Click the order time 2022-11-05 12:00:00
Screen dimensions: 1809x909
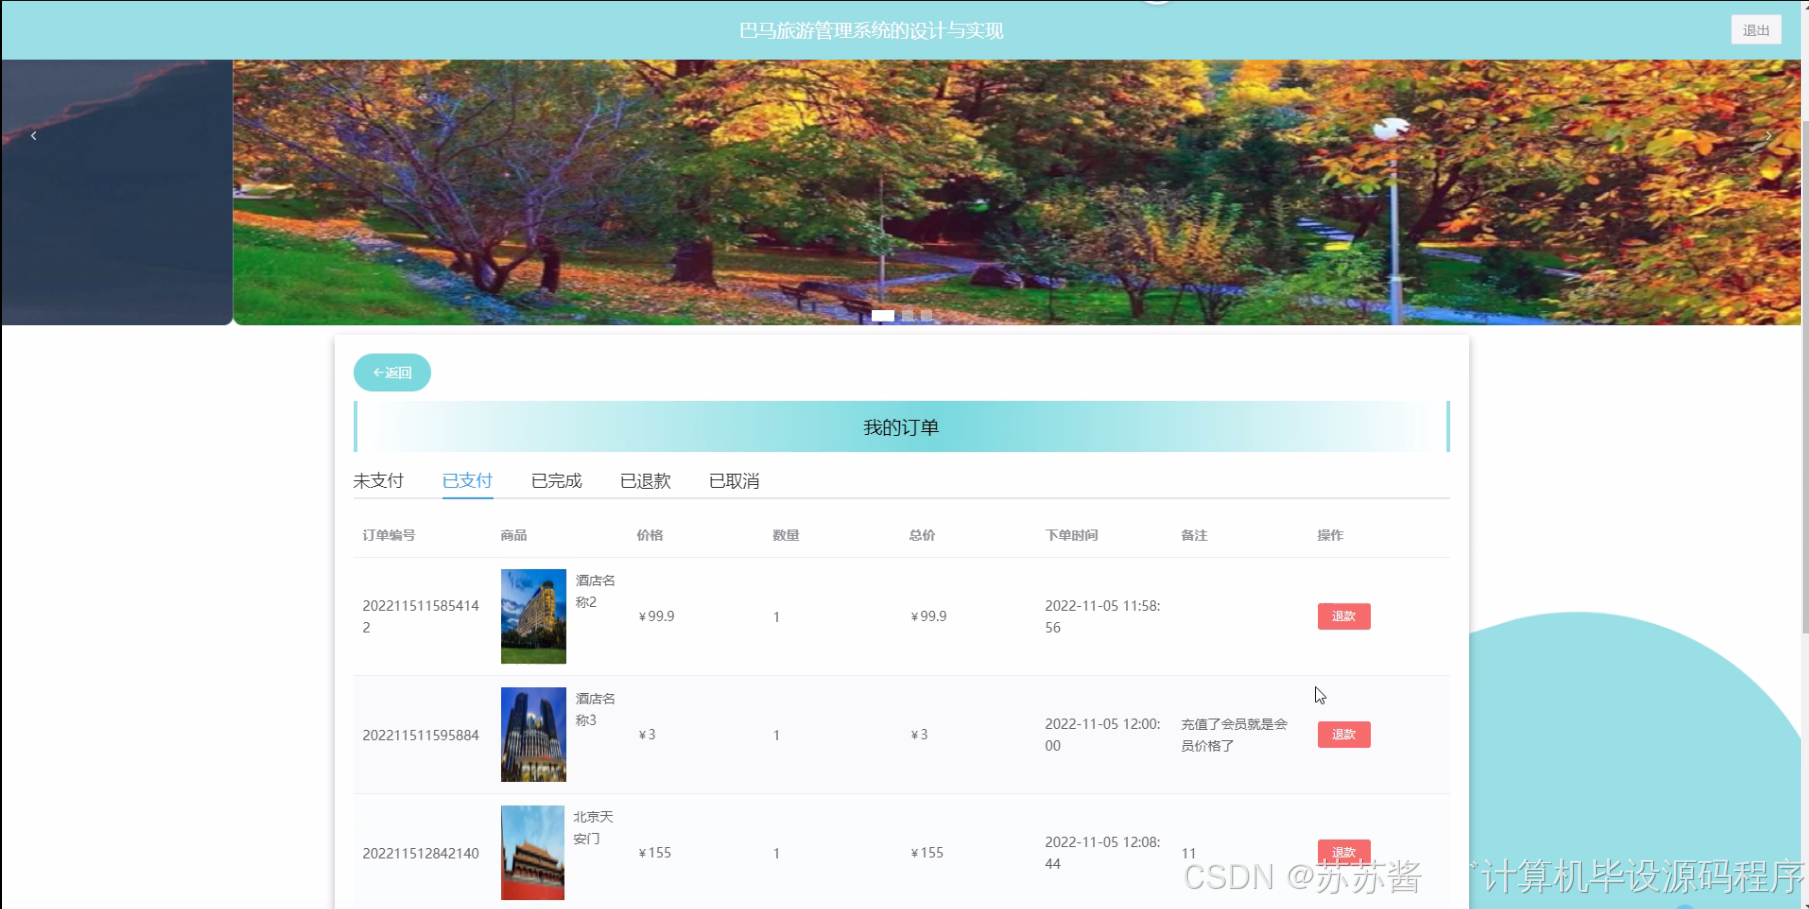pyautogui.click(x=1102, y=735)
